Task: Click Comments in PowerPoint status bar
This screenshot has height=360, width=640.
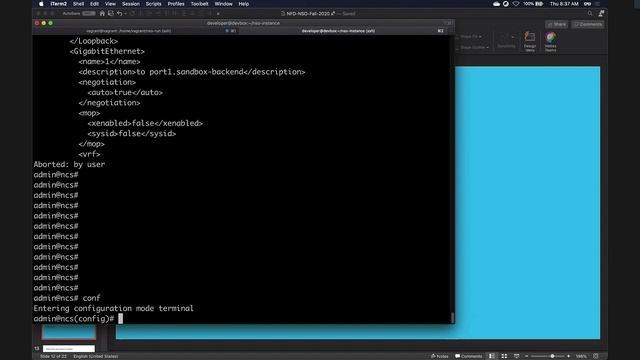Action: [x=469, y=356]
